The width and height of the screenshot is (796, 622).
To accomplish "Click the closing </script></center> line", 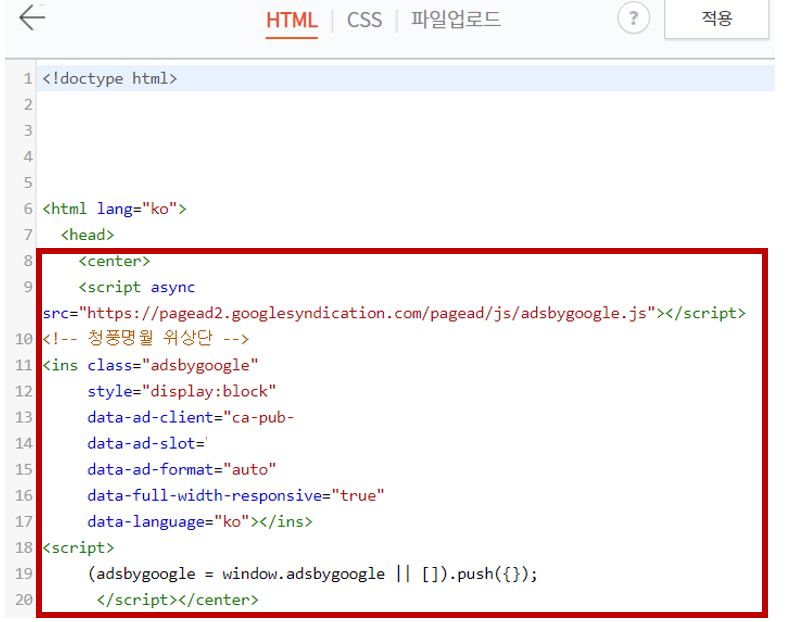I will point(178,600).
